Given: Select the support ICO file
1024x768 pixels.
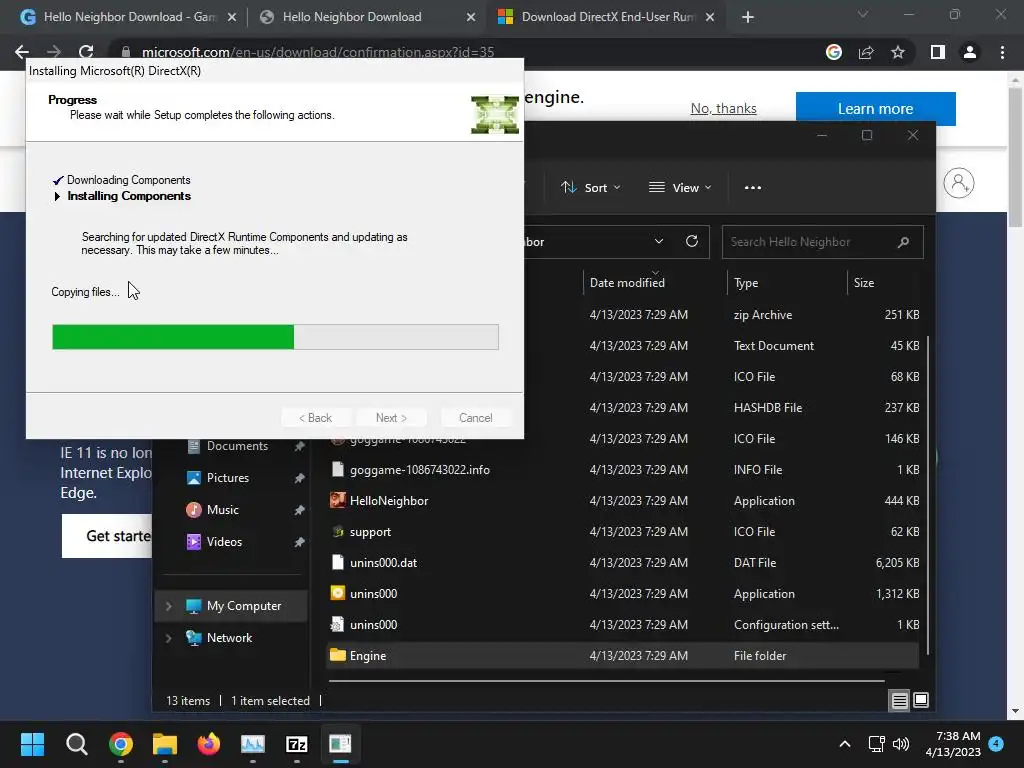Looking at the screenshot, I should (x=622, y=532).
